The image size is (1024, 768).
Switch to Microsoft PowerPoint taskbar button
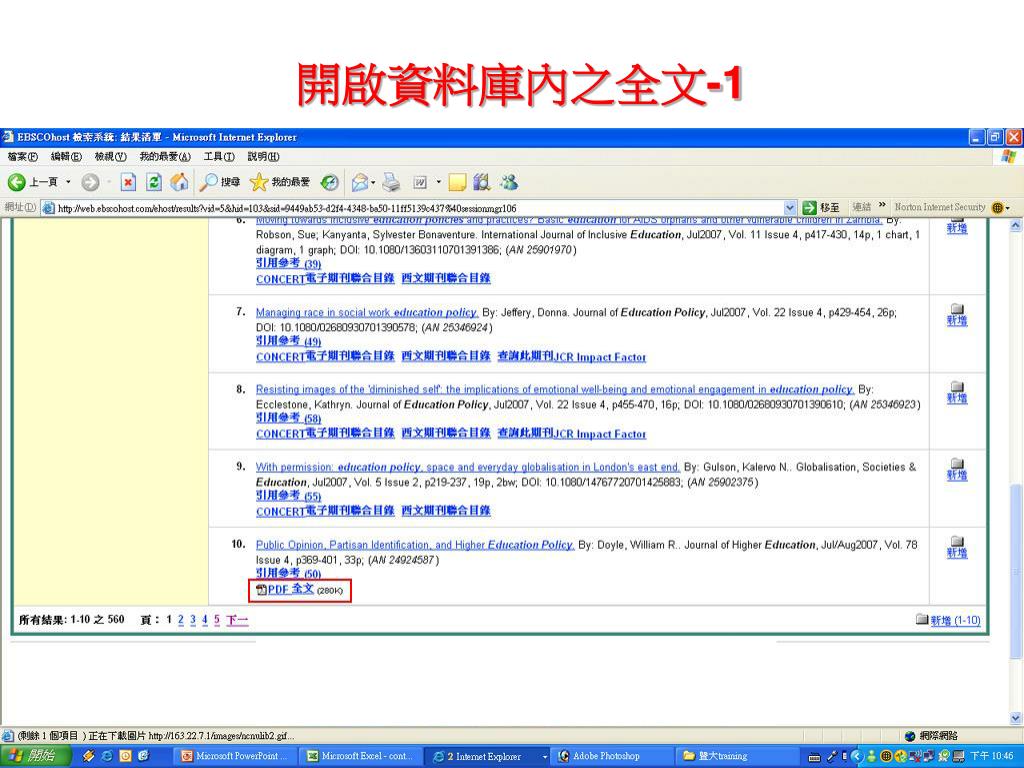237,756
